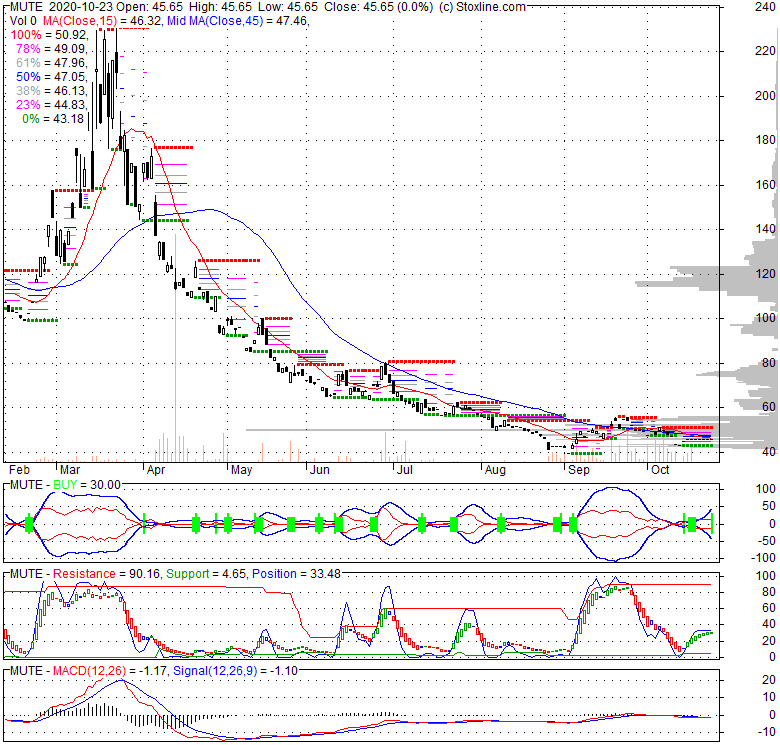This screenshot has height=745, width=780.
Task: Click the 80 price axis label
Action: tap(769, 363)
